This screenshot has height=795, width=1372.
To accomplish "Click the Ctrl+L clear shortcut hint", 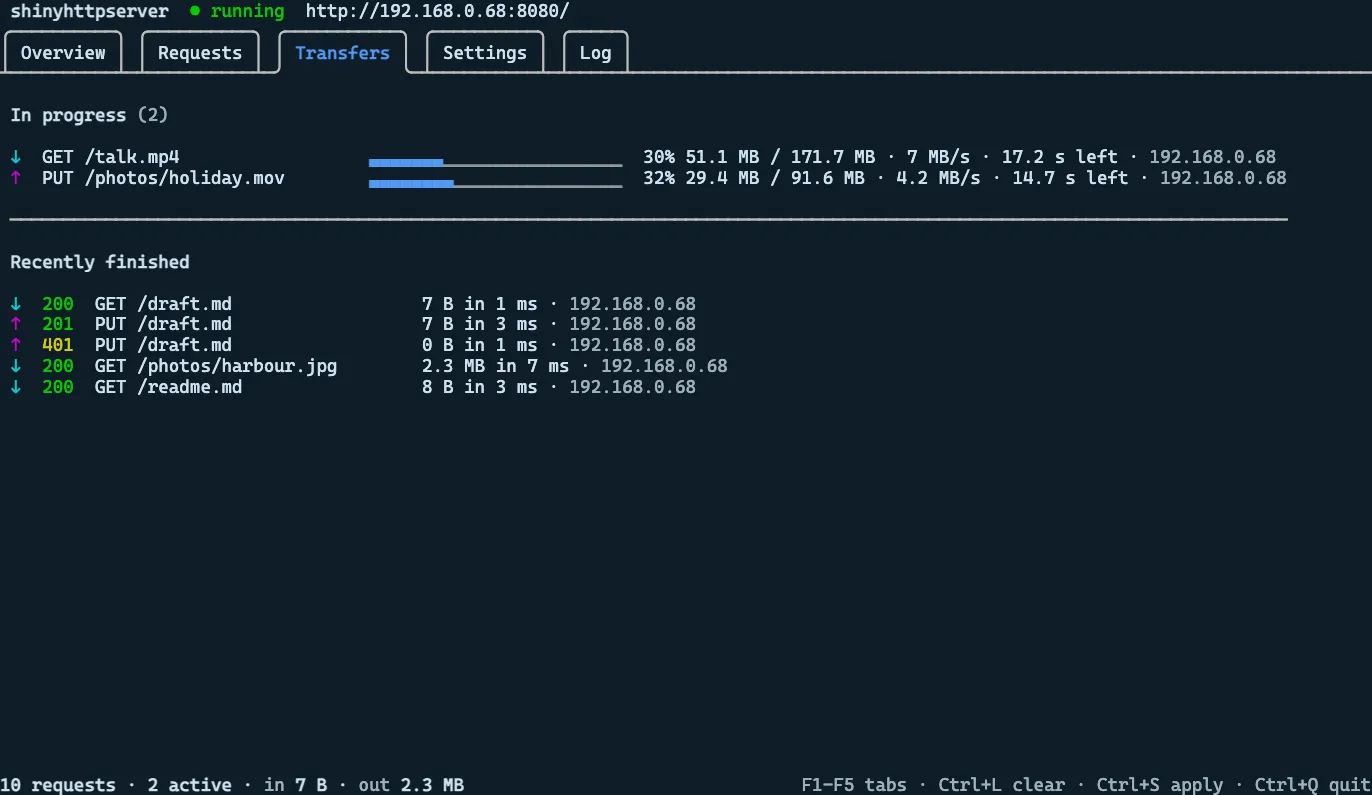I will [1002, 785].
